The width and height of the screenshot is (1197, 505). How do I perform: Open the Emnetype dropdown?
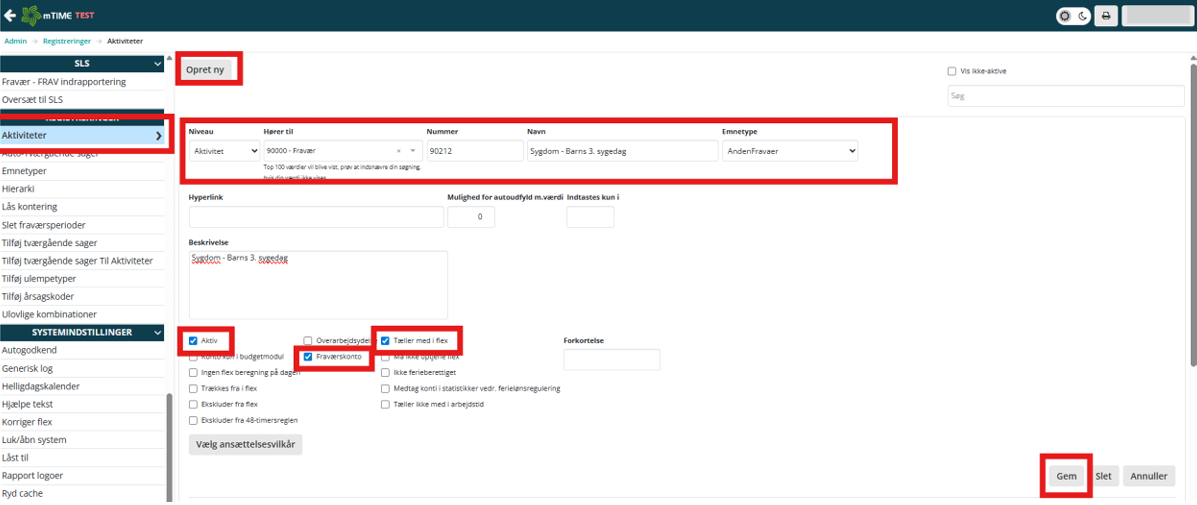click(x=789, y=151)
